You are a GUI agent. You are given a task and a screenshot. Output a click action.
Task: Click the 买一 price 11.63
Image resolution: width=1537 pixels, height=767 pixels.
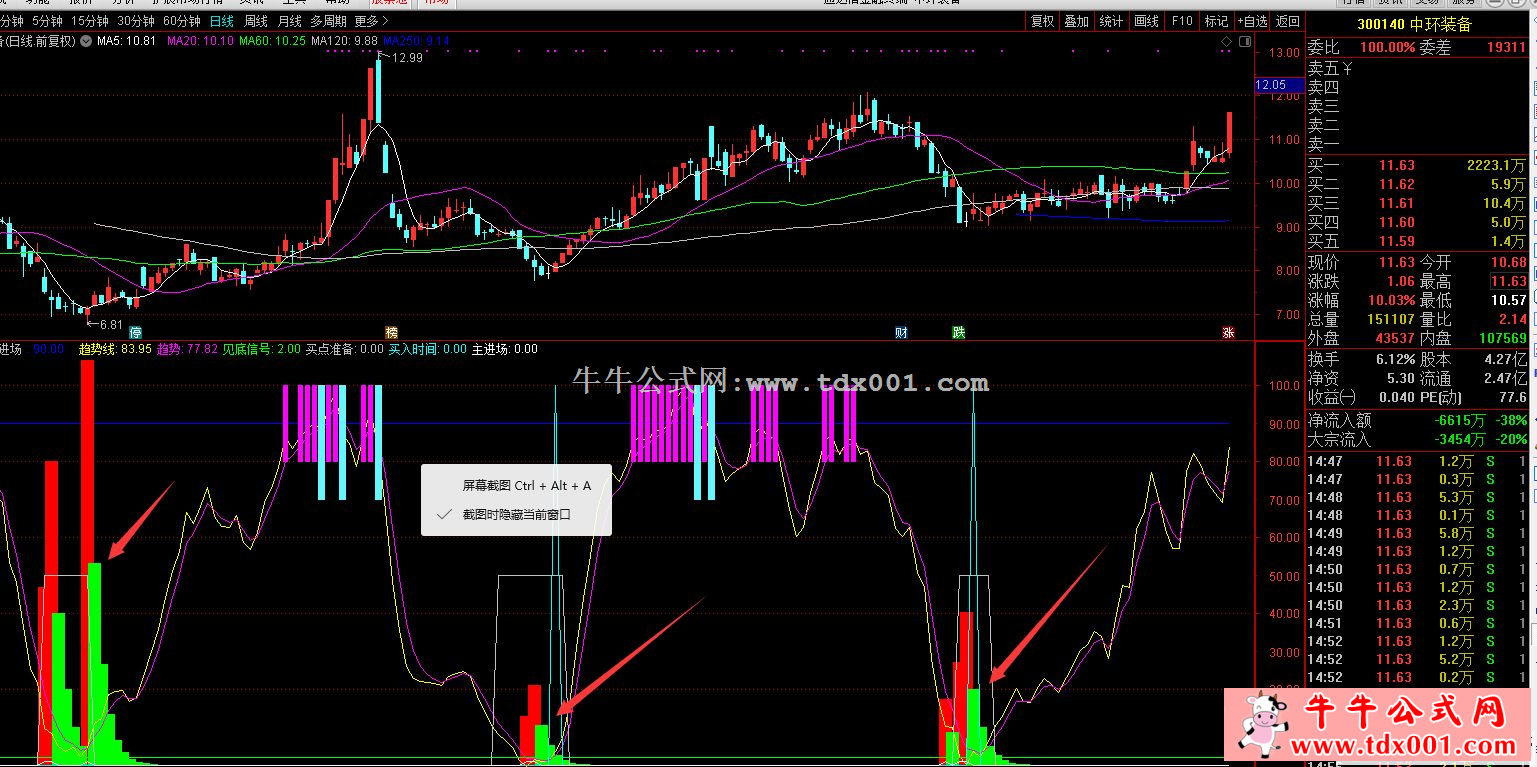click(1397, 165)
